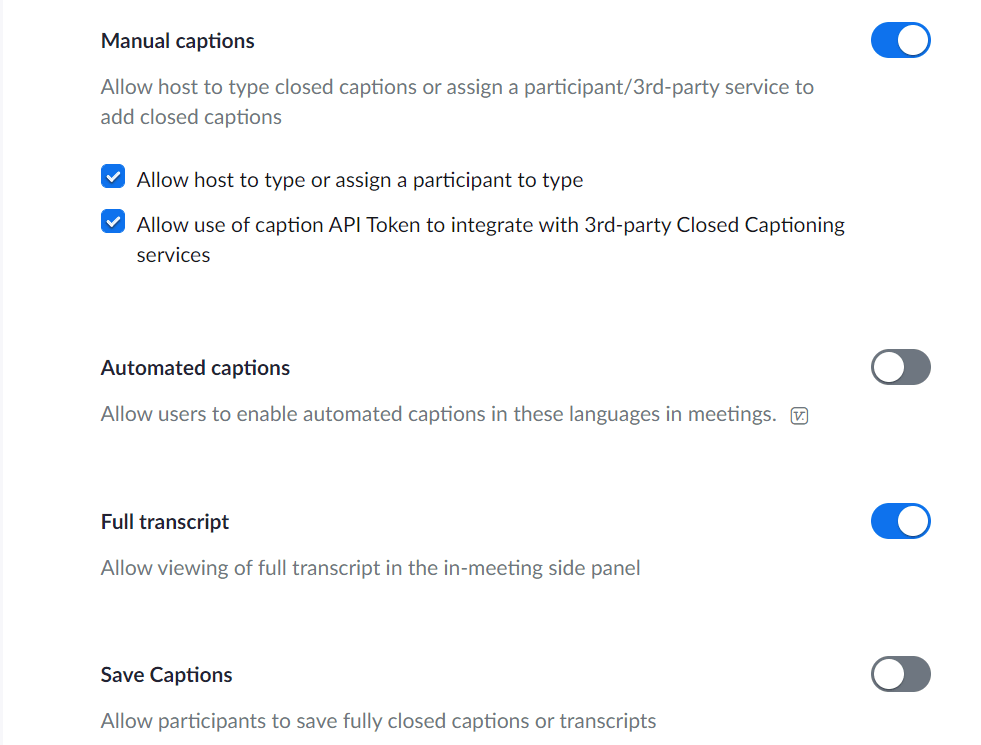Click 'Allow viewing of full transcript' description
This screenshot has height=745, width=981.
(x=370, y=568)
